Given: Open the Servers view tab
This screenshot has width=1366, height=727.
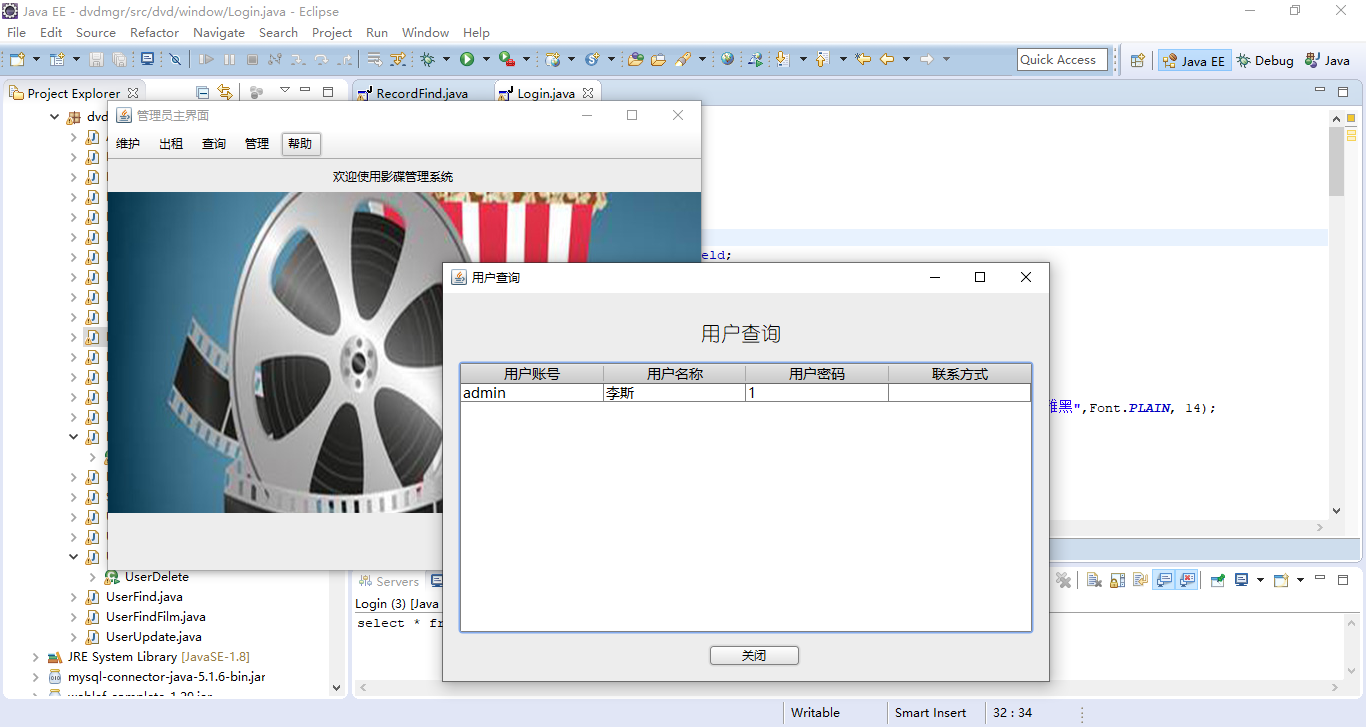Looking at the screenshot, I should pos(388,581).
